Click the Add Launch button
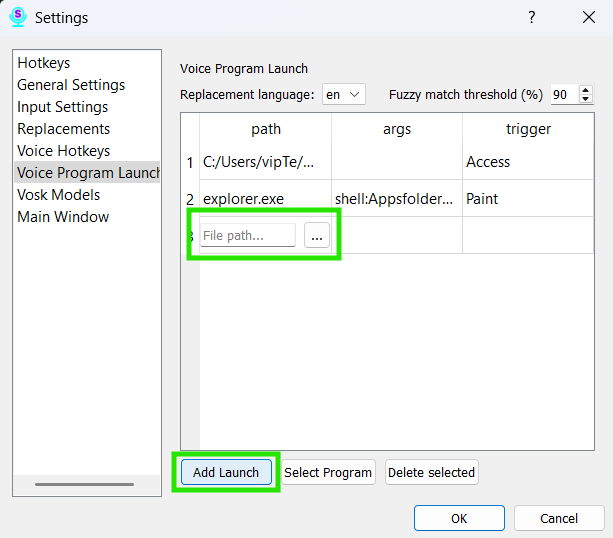This screenshot has height=538, width=613. (x=226, y=472)
